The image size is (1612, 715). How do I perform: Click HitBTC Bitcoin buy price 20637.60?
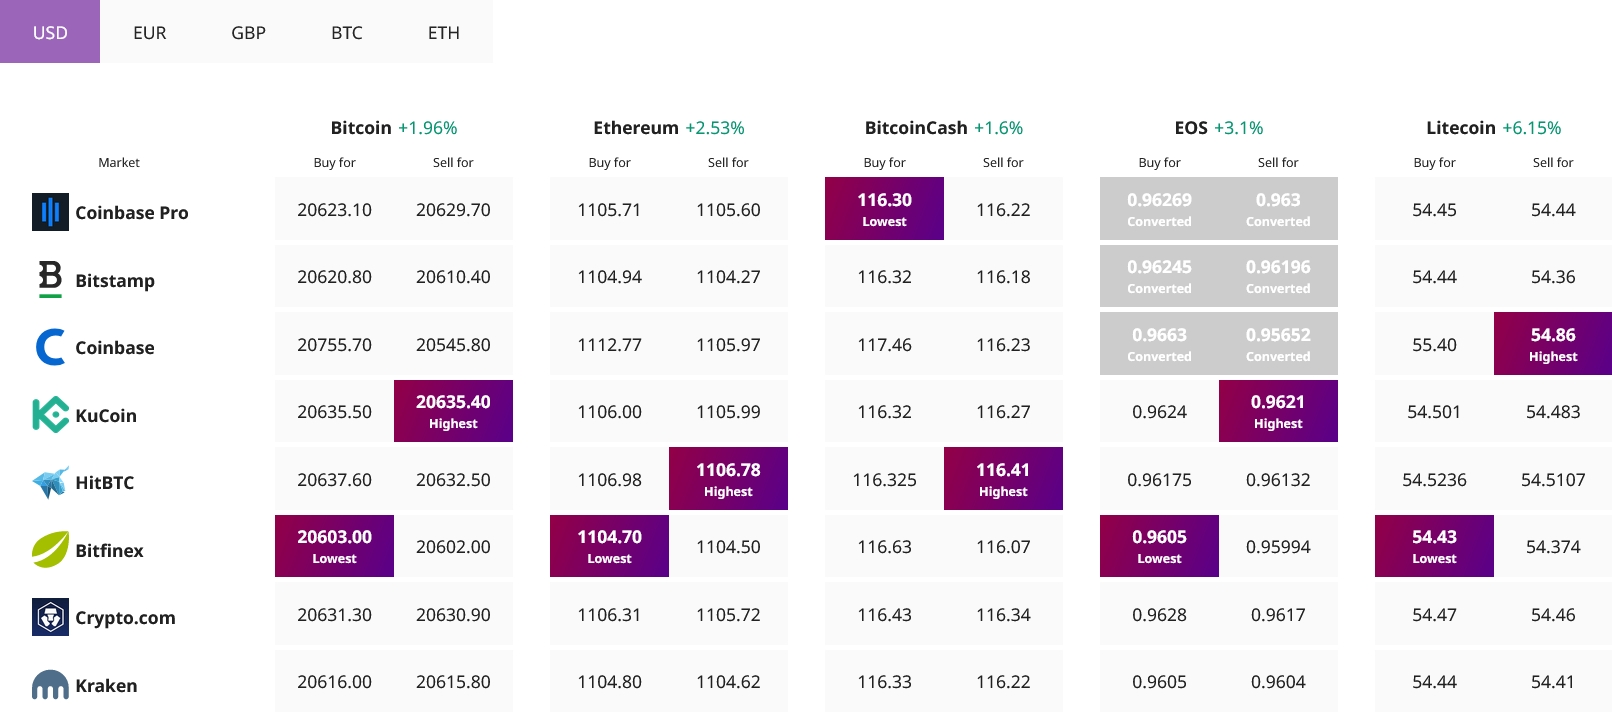[x=334, y=480]
